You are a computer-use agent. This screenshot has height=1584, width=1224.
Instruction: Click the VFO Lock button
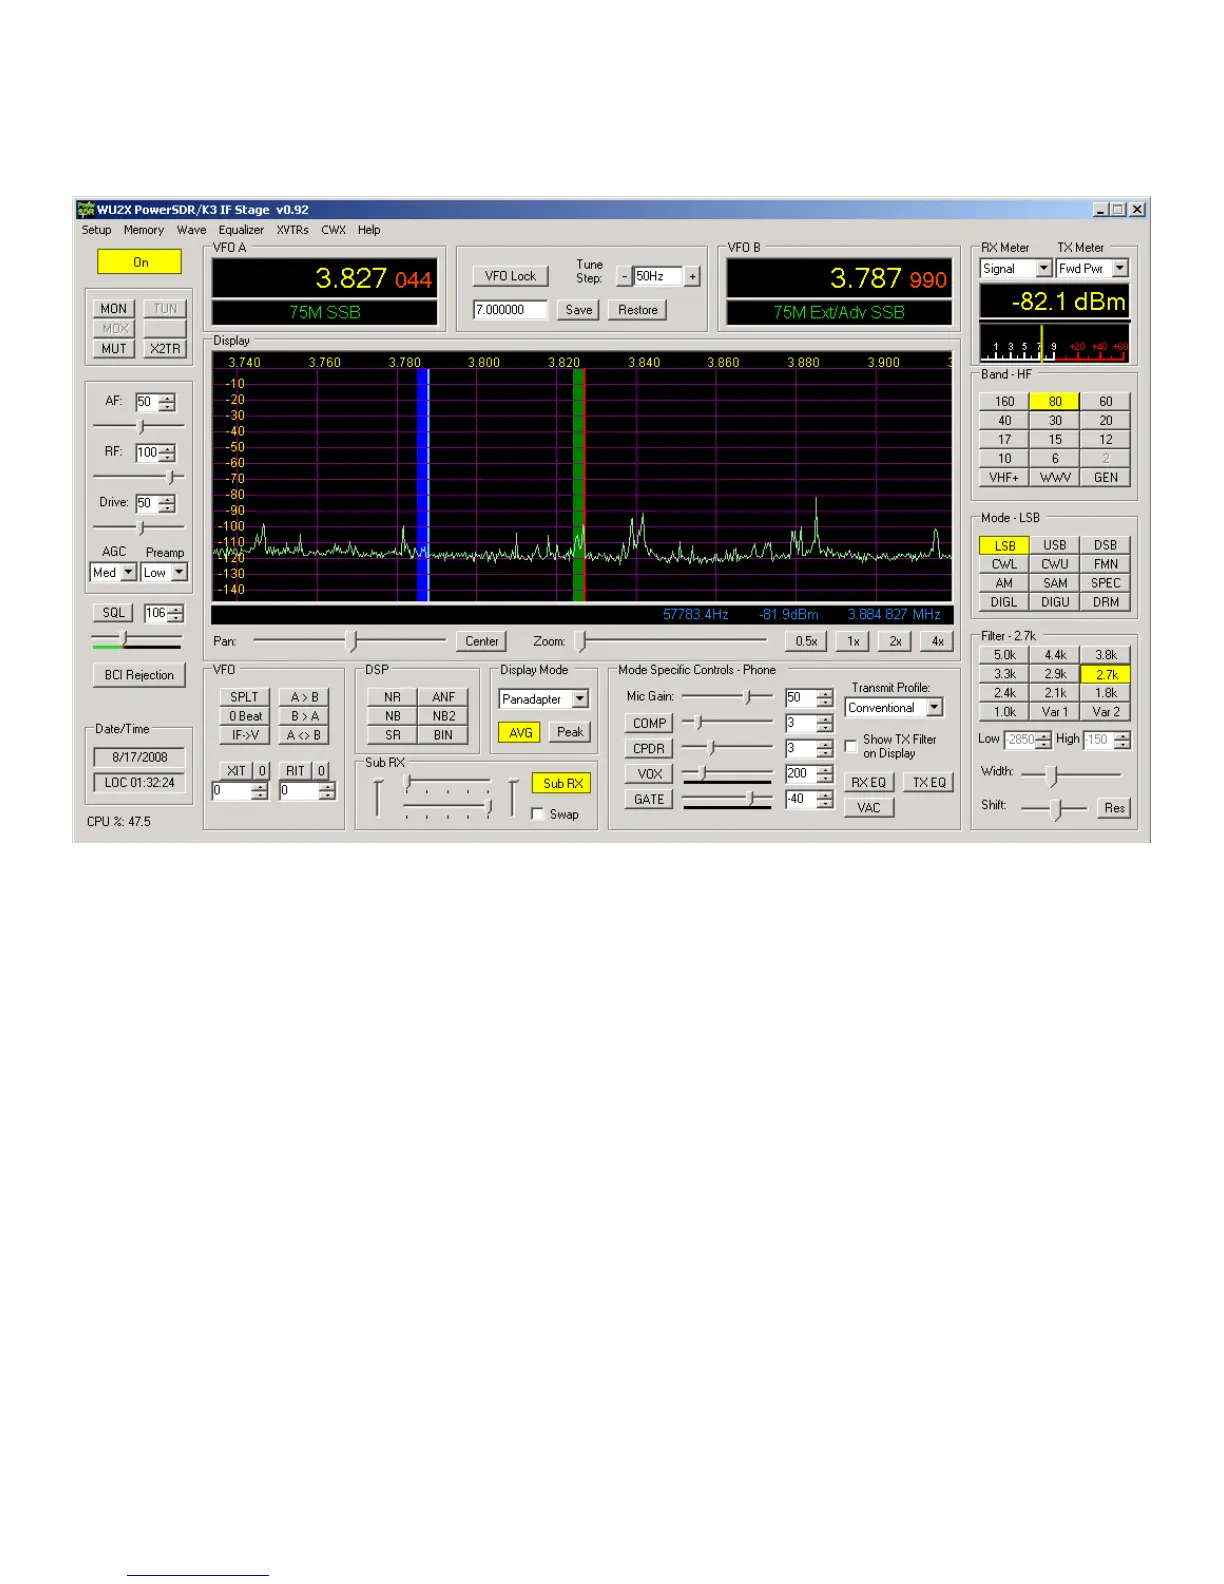click(x=510, y=276)
